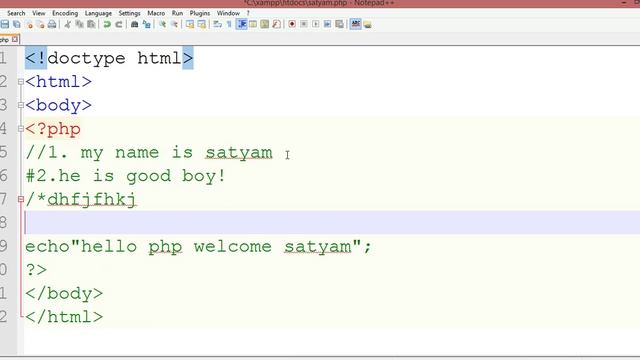The width and height of the screenshot is (640, 360).
Task: Click the Paste toolbar icon
Action: pos(91,24)
